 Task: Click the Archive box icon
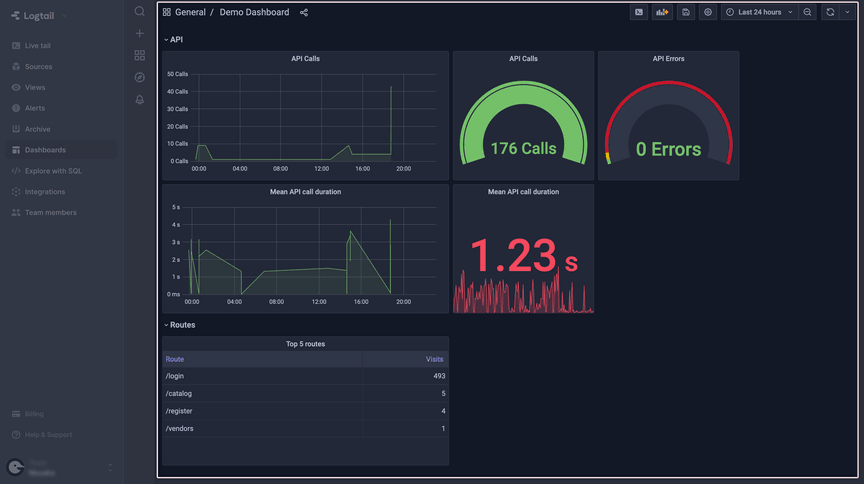(16, 130)
